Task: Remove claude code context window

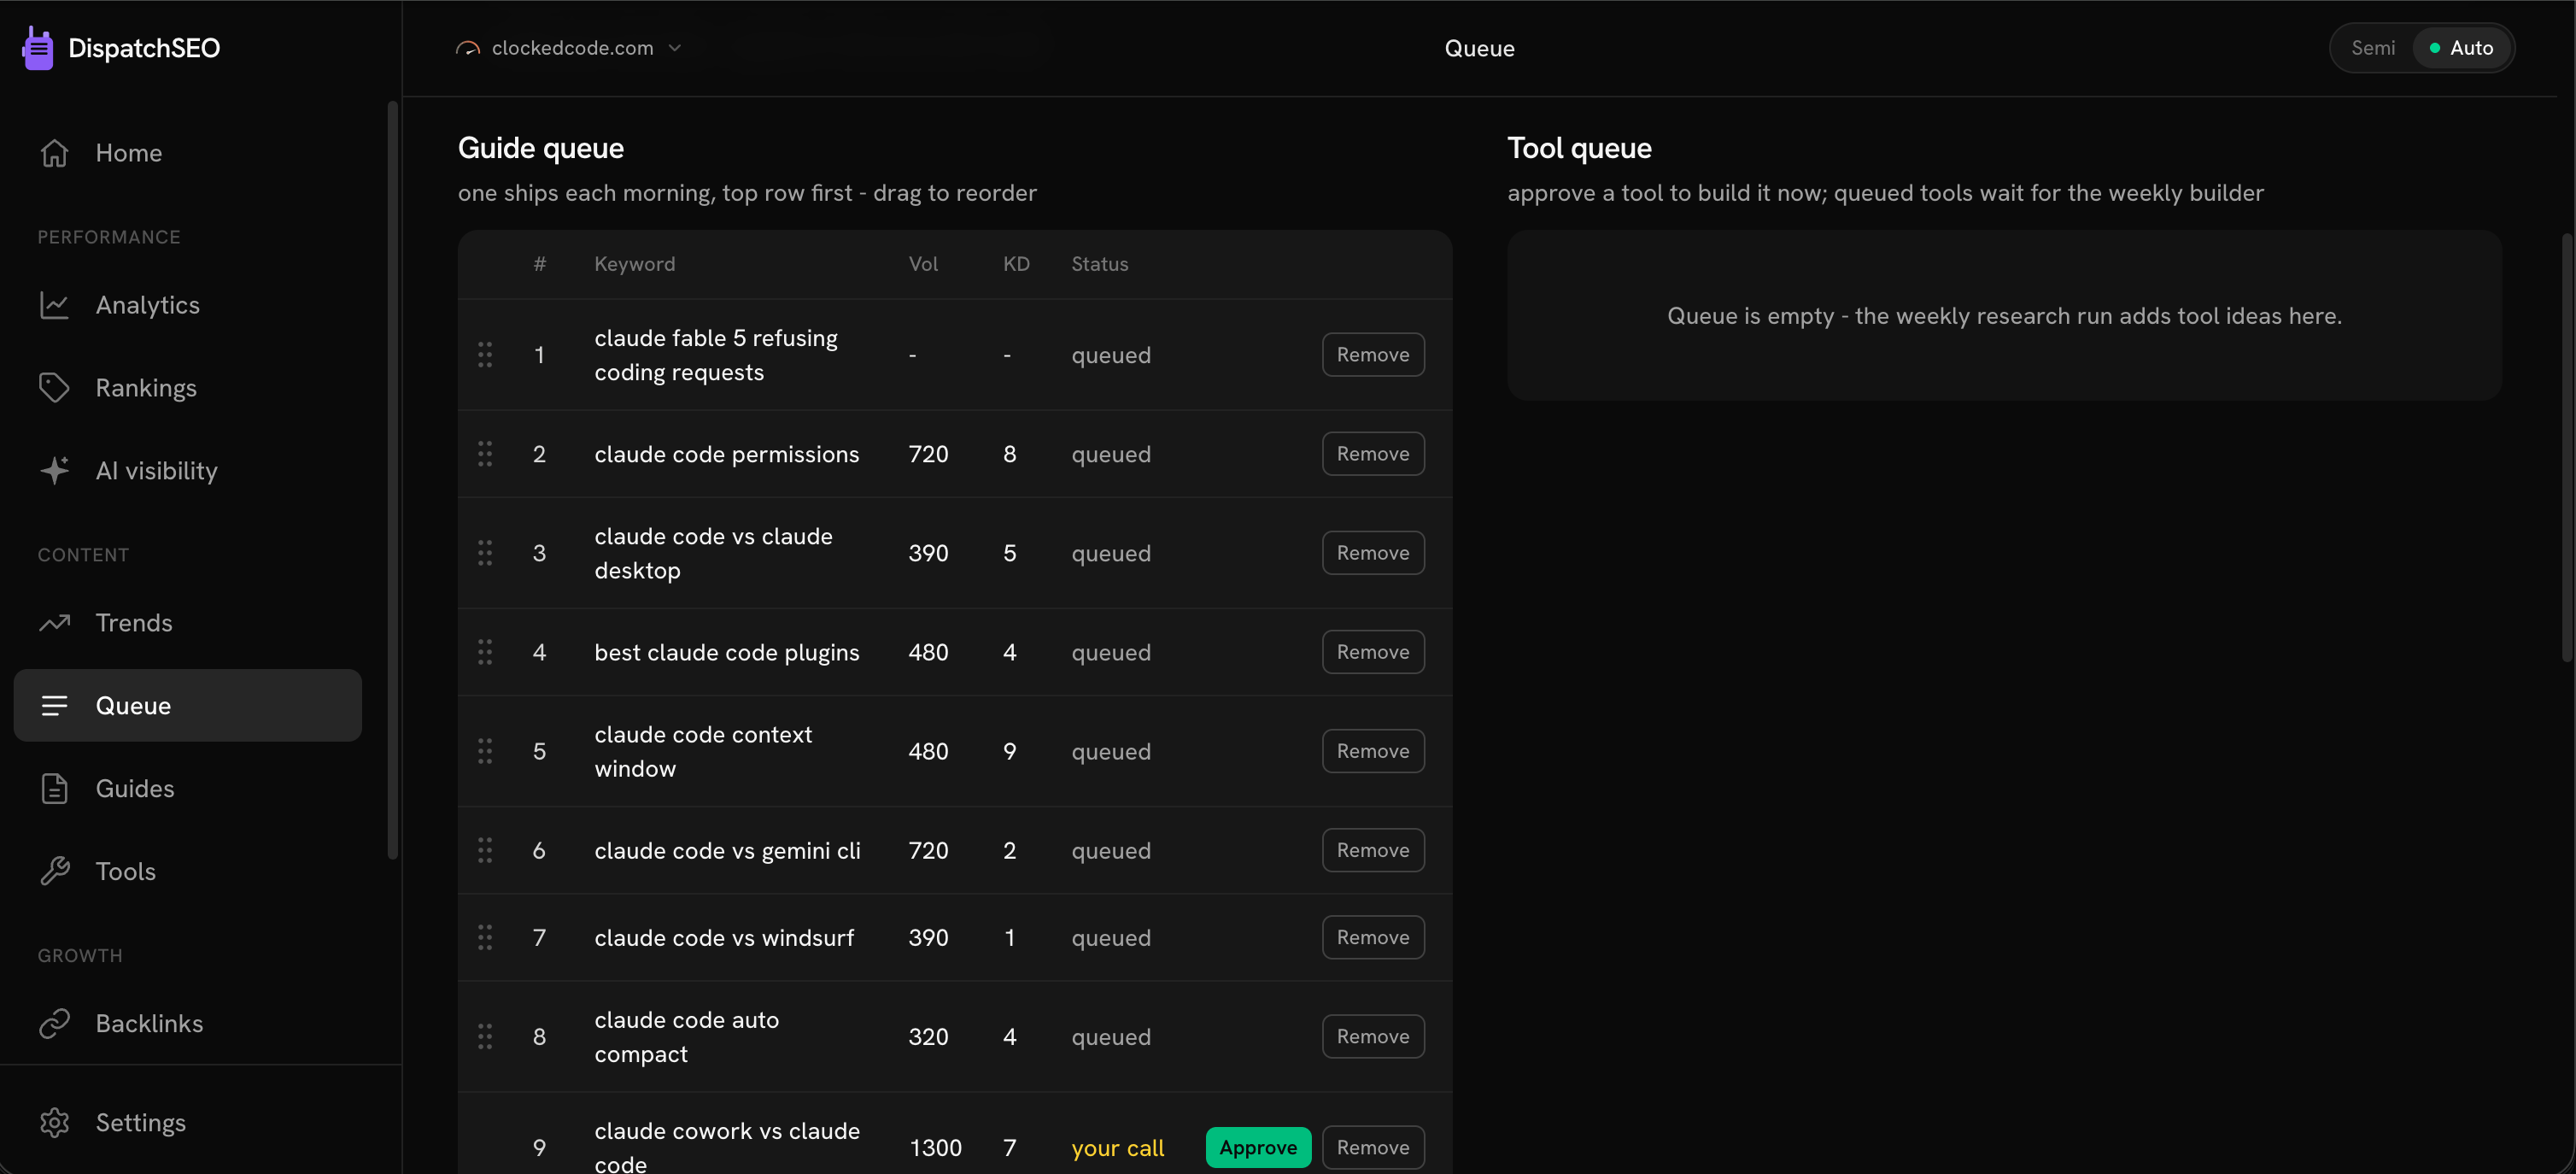Action: point(1373,751)
